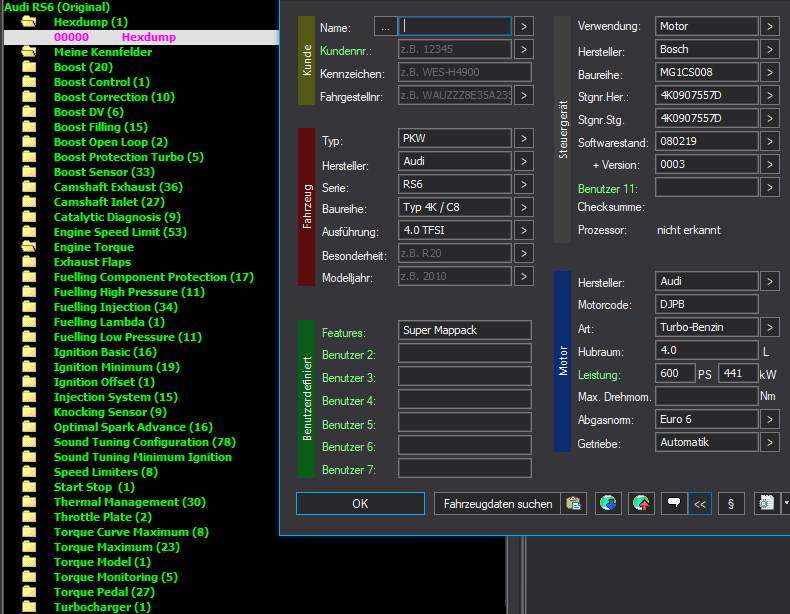The width and height of the screenshot is (790, 614).
Task: Click the globe download icon with blue arrow
Action: pos(608,503)
